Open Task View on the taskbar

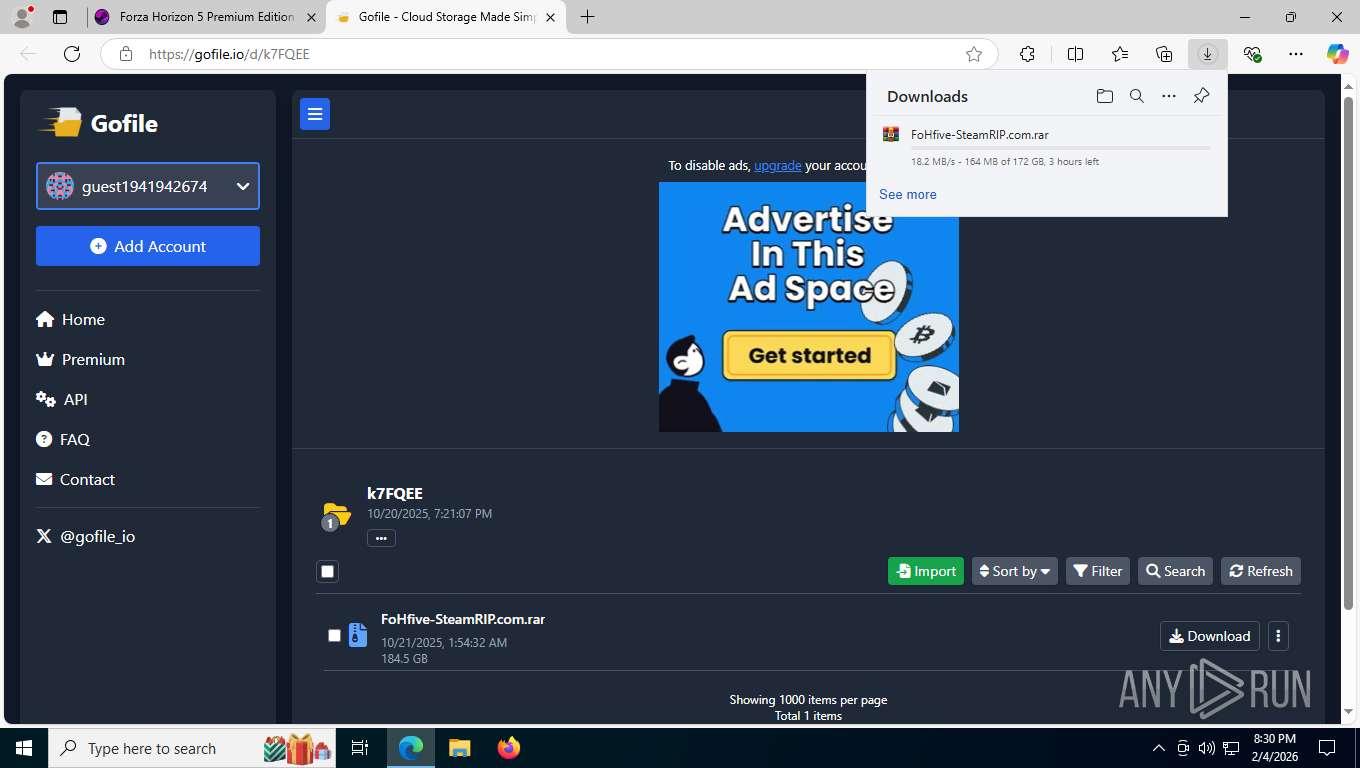[x=360, y=748]
